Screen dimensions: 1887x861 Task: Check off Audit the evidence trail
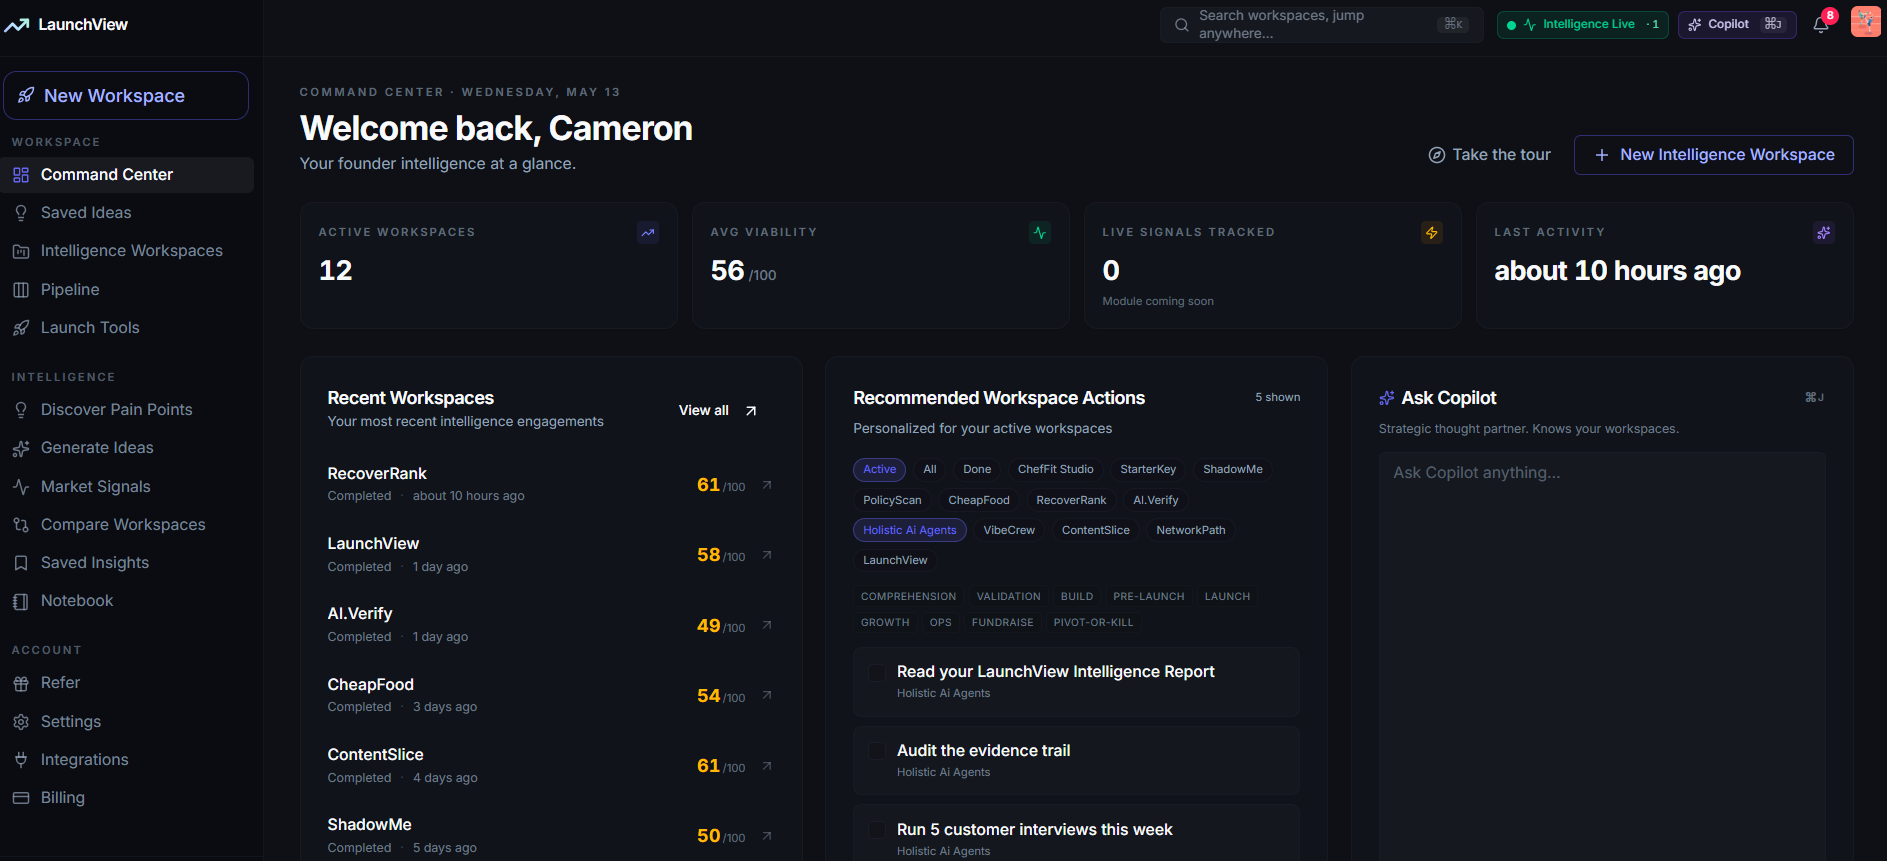[877, 751]
